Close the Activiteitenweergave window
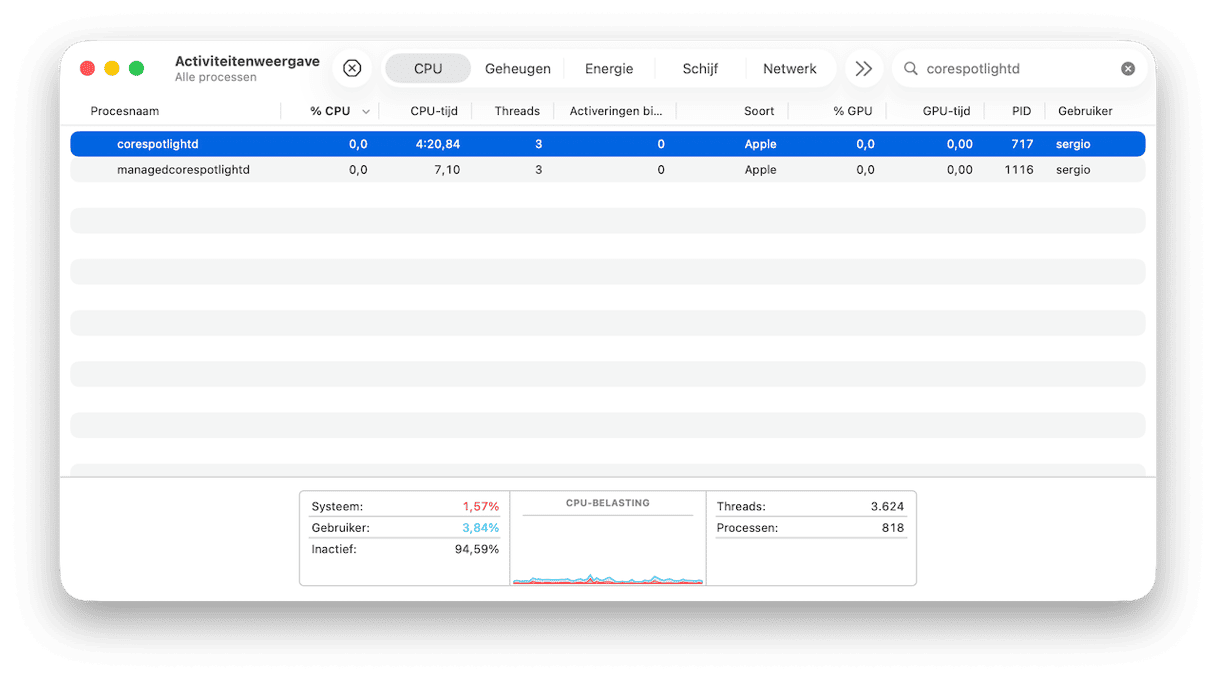The image size is (1216, 680). point(87,68)
